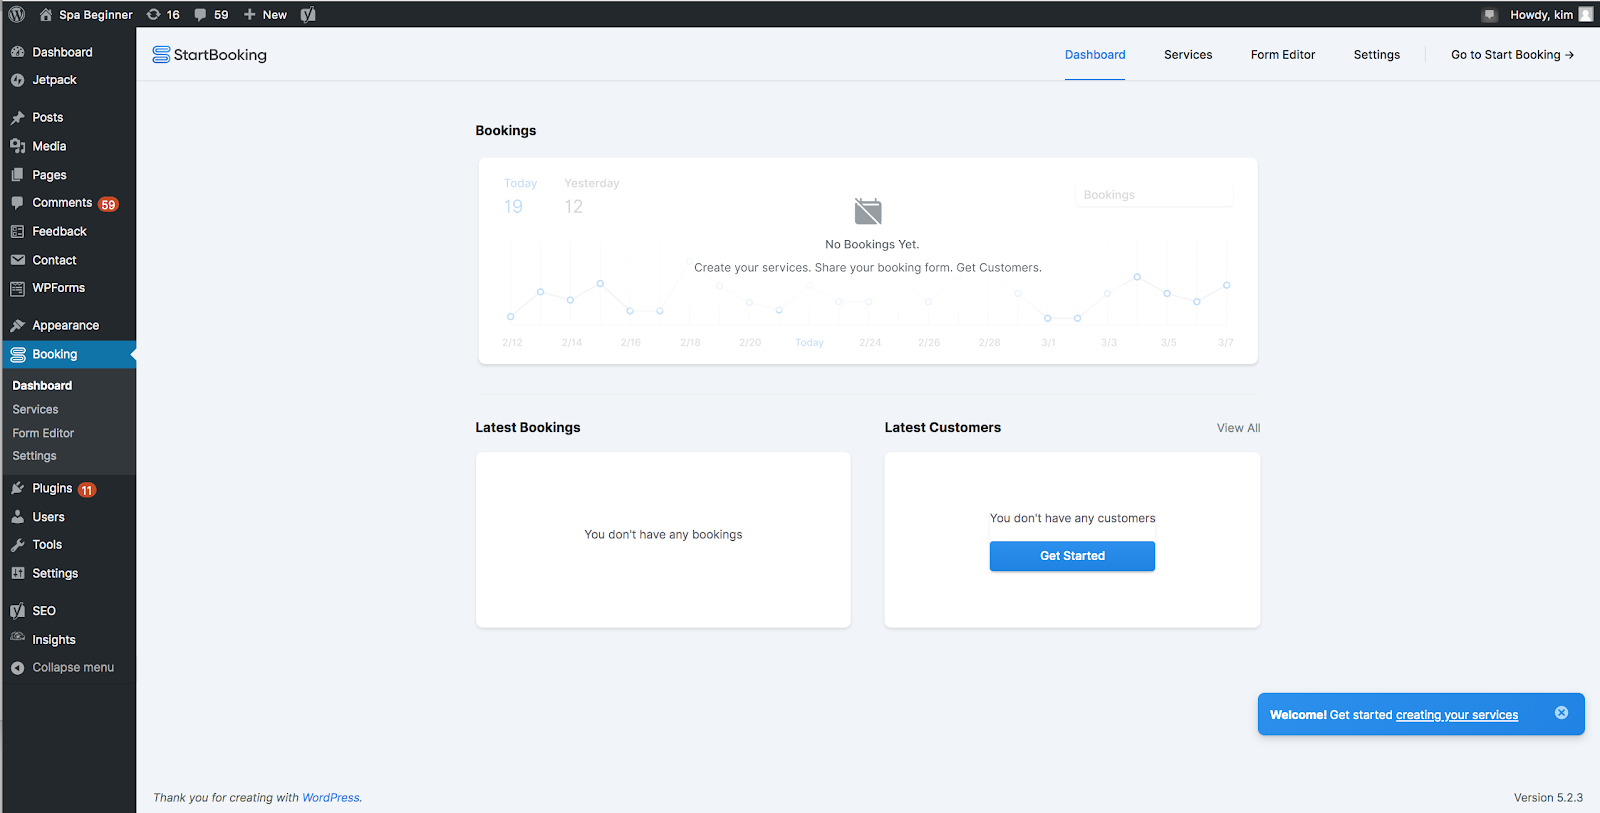
Task: Open the Settings tab in StartBooking header
Action: (1377, 55)
